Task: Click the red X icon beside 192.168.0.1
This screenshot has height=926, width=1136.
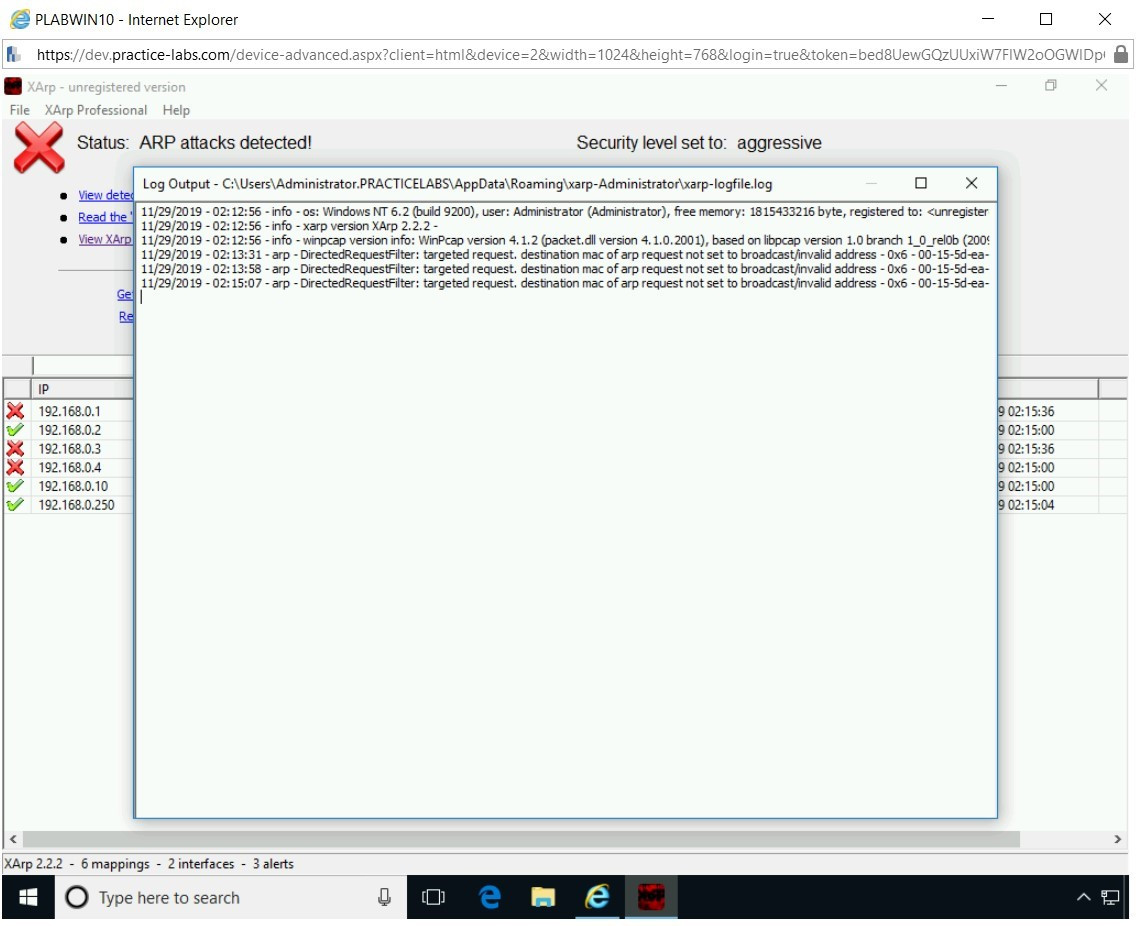Action: pos(15,411)
